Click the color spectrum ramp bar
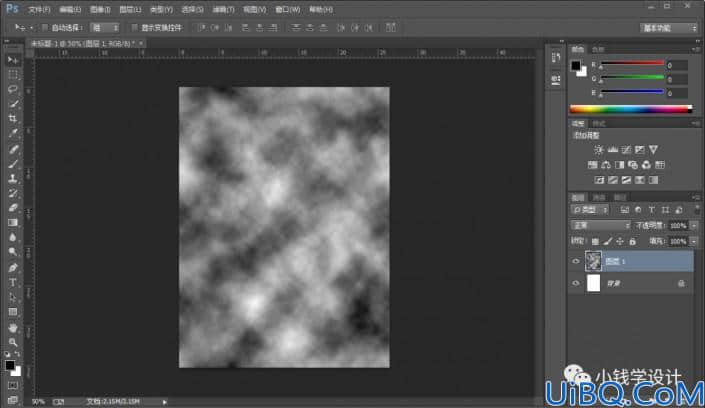705x408 pixels. tap(631, 109)
